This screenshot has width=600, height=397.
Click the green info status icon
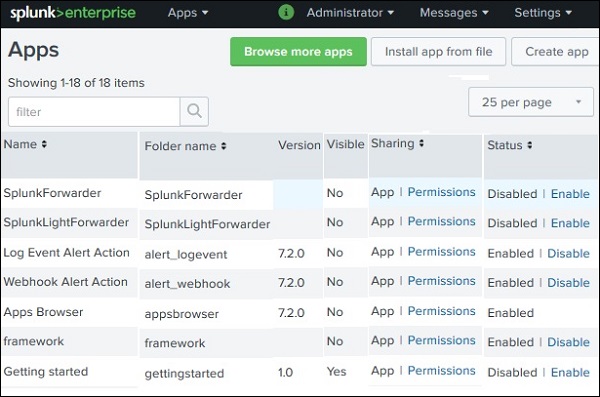(x=286, y=12)
